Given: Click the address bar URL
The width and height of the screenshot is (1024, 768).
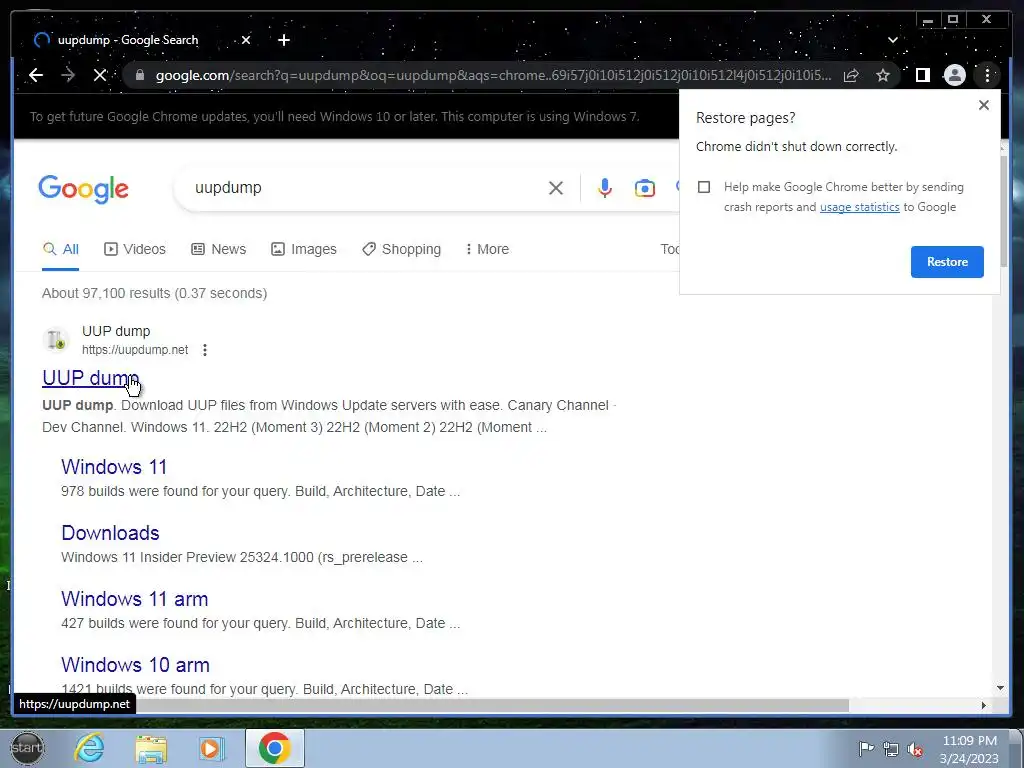Looking at the screenshot, I should 493,75.
